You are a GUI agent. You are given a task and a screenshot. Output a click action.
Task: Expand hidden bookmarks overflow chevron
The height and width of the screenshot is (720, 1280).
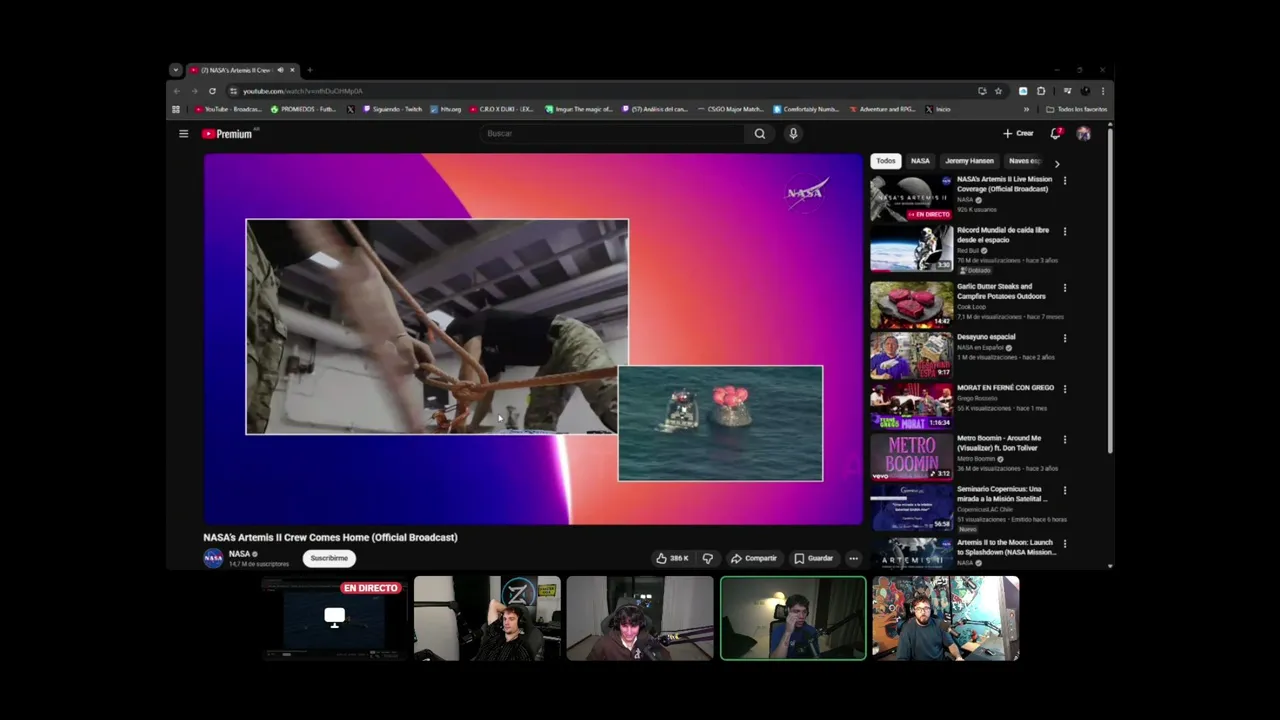pyautogui.click(x=1026, y=109)
